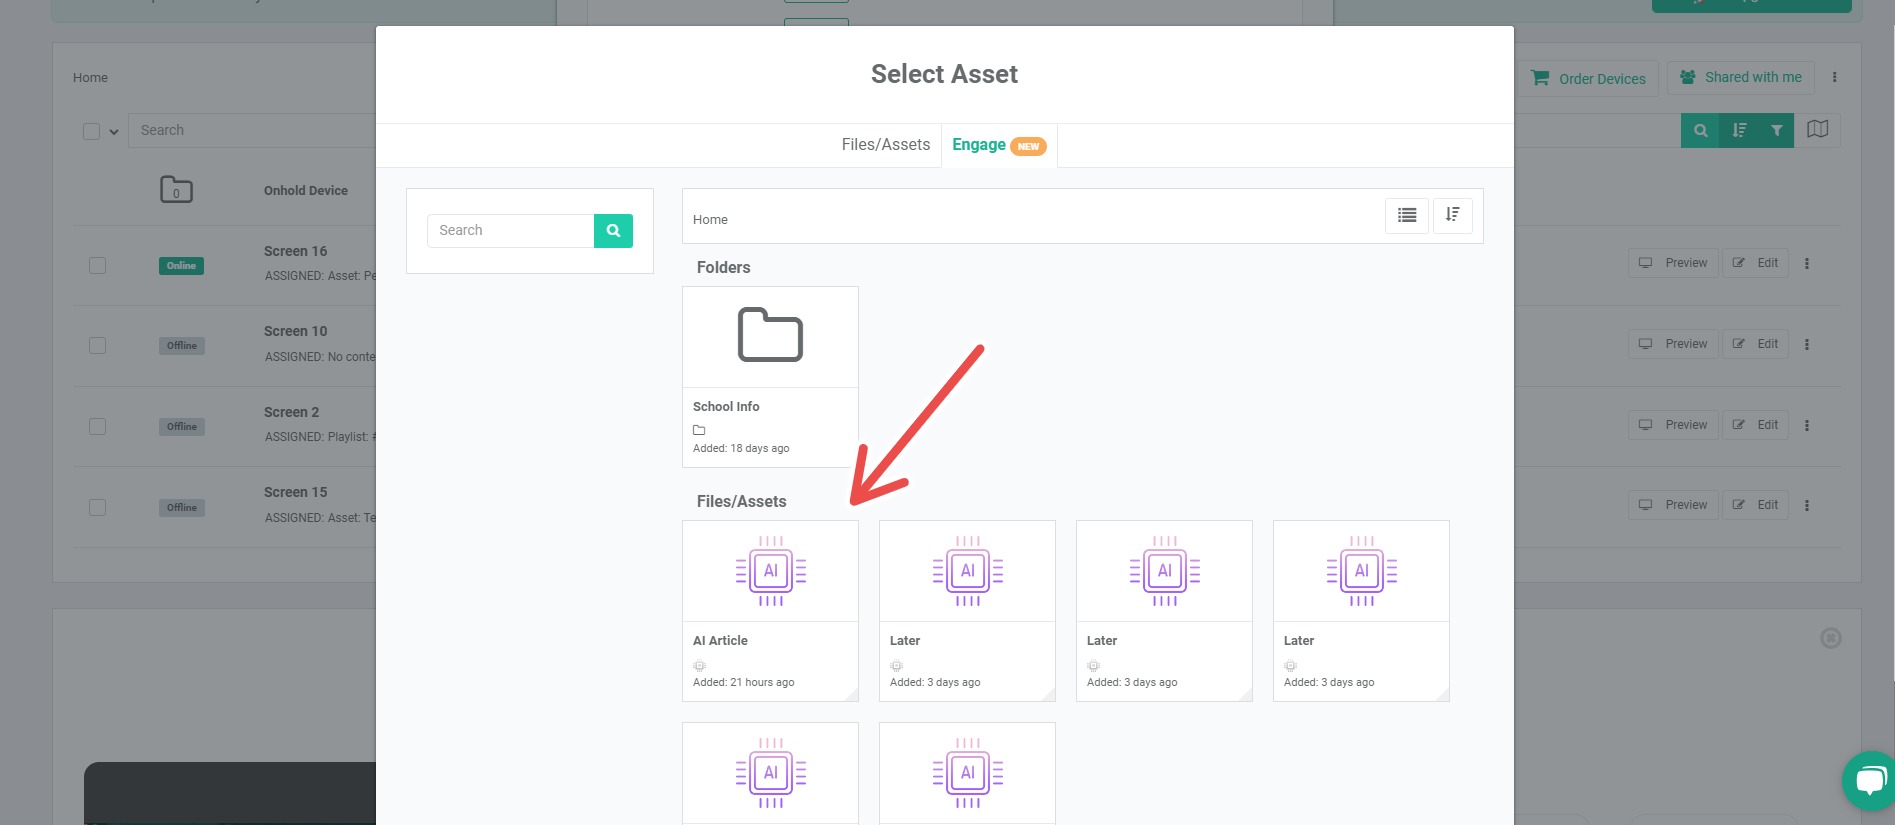The height and width of the screenshot is (825, 1895).
Task: Select the first Later asset card
Action: click(967, 611)
